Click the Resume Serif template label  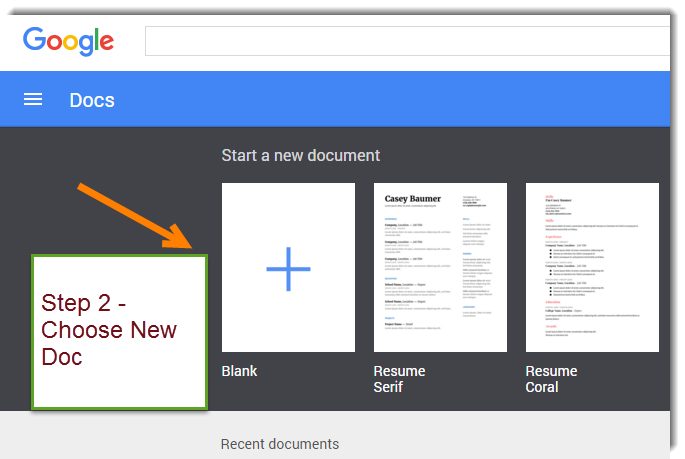399,379
